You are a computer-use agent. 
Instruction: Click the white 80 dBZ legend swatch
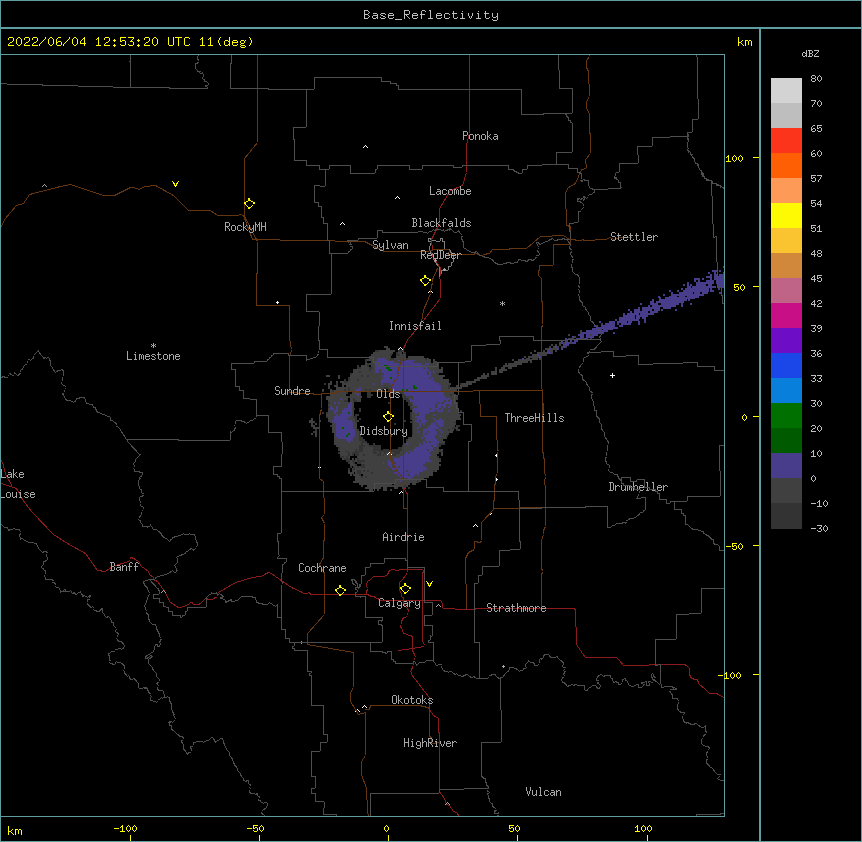point(786,91)
